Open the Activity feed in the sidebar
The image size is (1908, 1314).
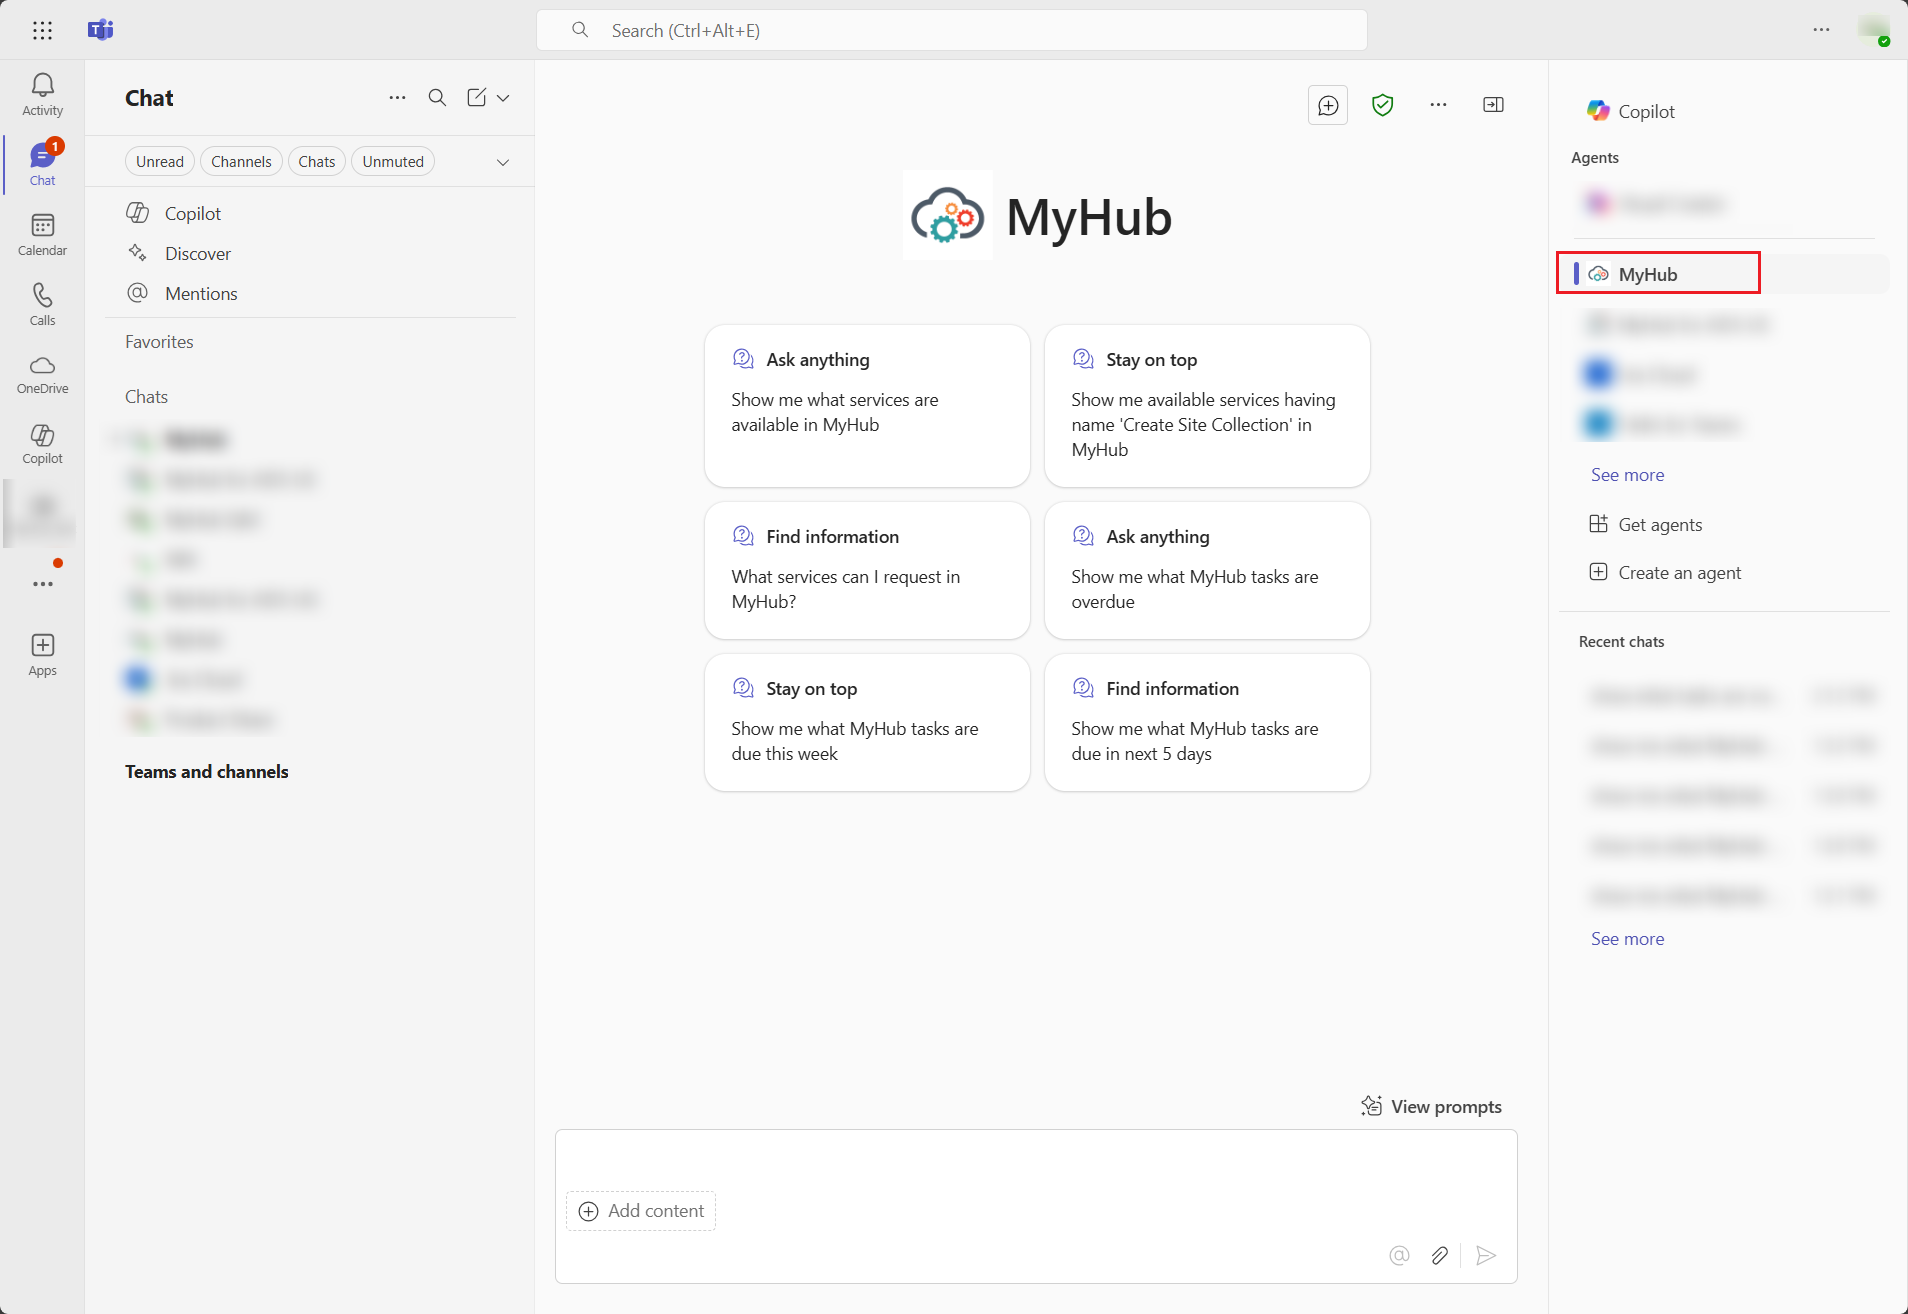point(42,92)
